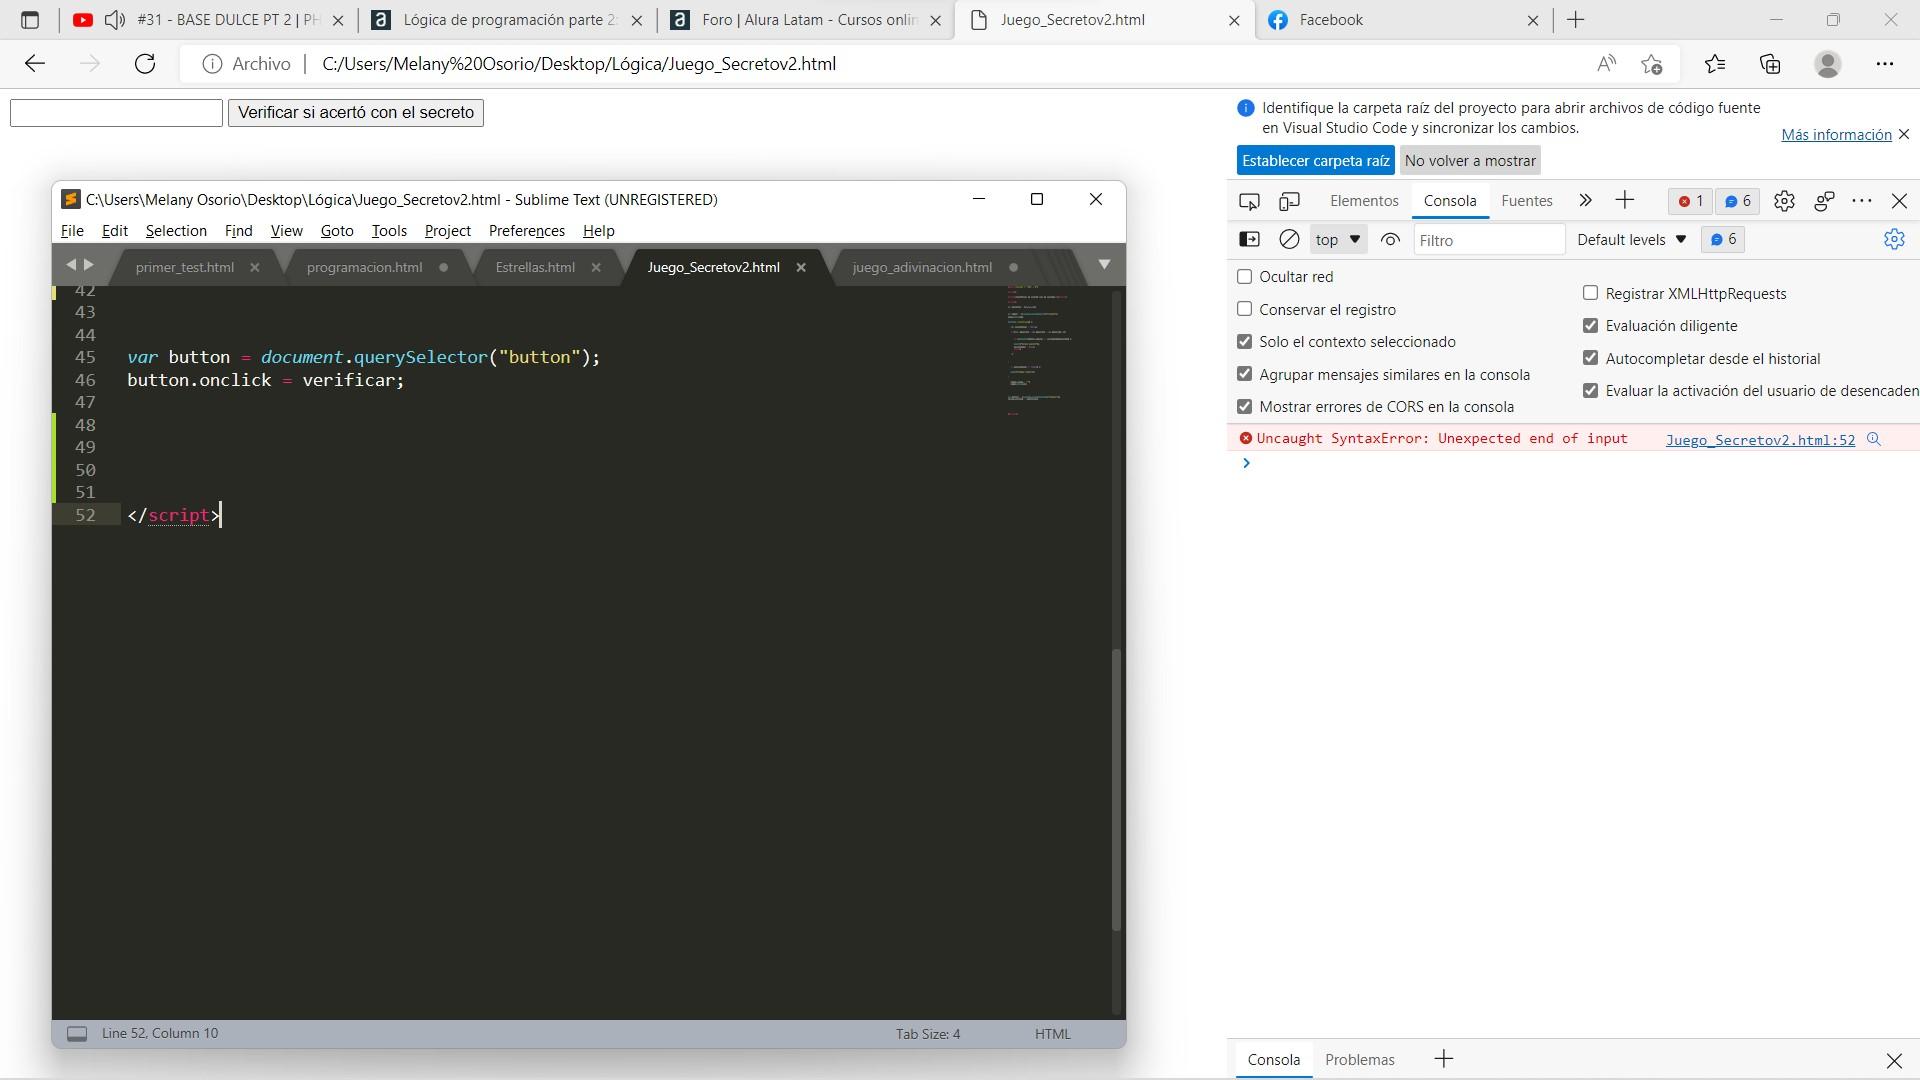Image resolution: width=1920 pixels, height=1080 pixels.
Task: Open the browser profile avatar
Action: (x=1828, y=64)
